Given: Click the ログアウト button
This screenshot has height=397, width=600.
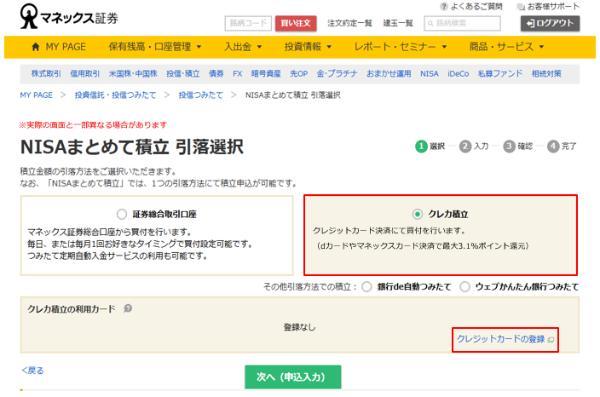Looking at the screenshot, I should [x=550, y=23].
